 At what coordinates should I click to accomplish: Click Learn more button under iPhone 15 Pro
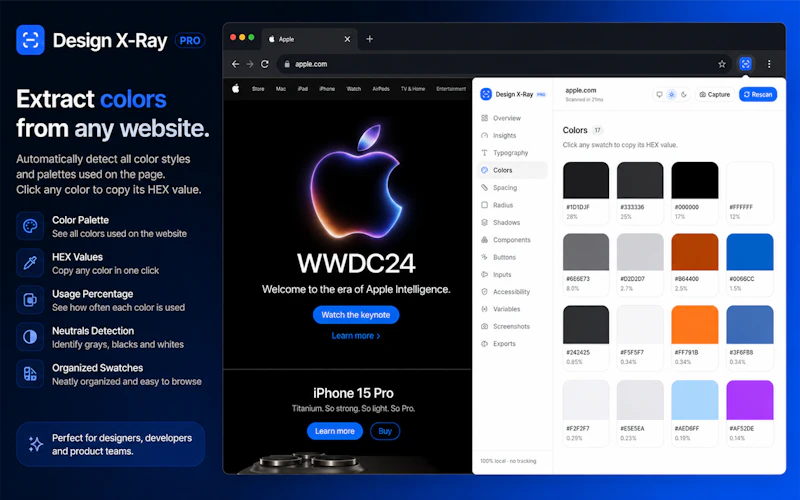(x=335, y=431)
